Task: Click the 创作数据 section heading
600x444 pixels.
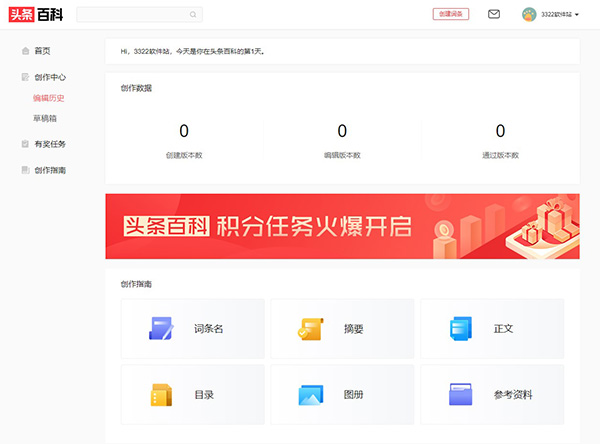Action: coord(136,88)
